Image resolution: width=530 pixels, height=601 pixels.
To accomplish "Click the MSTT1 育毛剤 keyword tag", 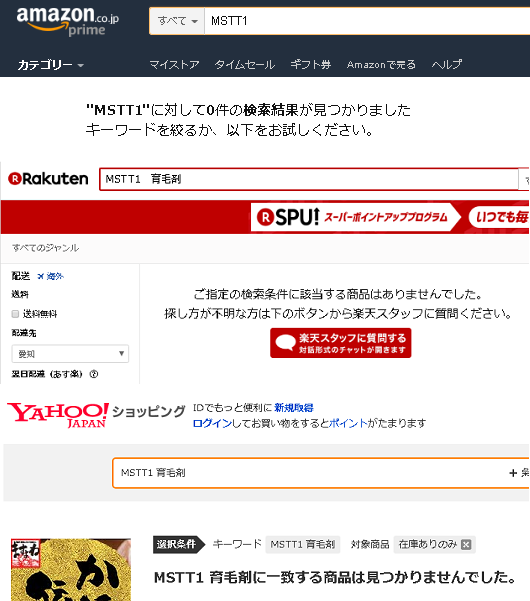I will pos(303,544).
